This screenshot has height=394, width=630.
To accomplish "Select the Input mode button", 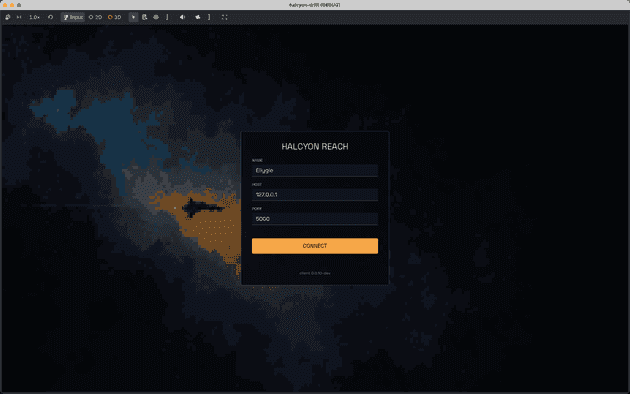I will [73, 17].
